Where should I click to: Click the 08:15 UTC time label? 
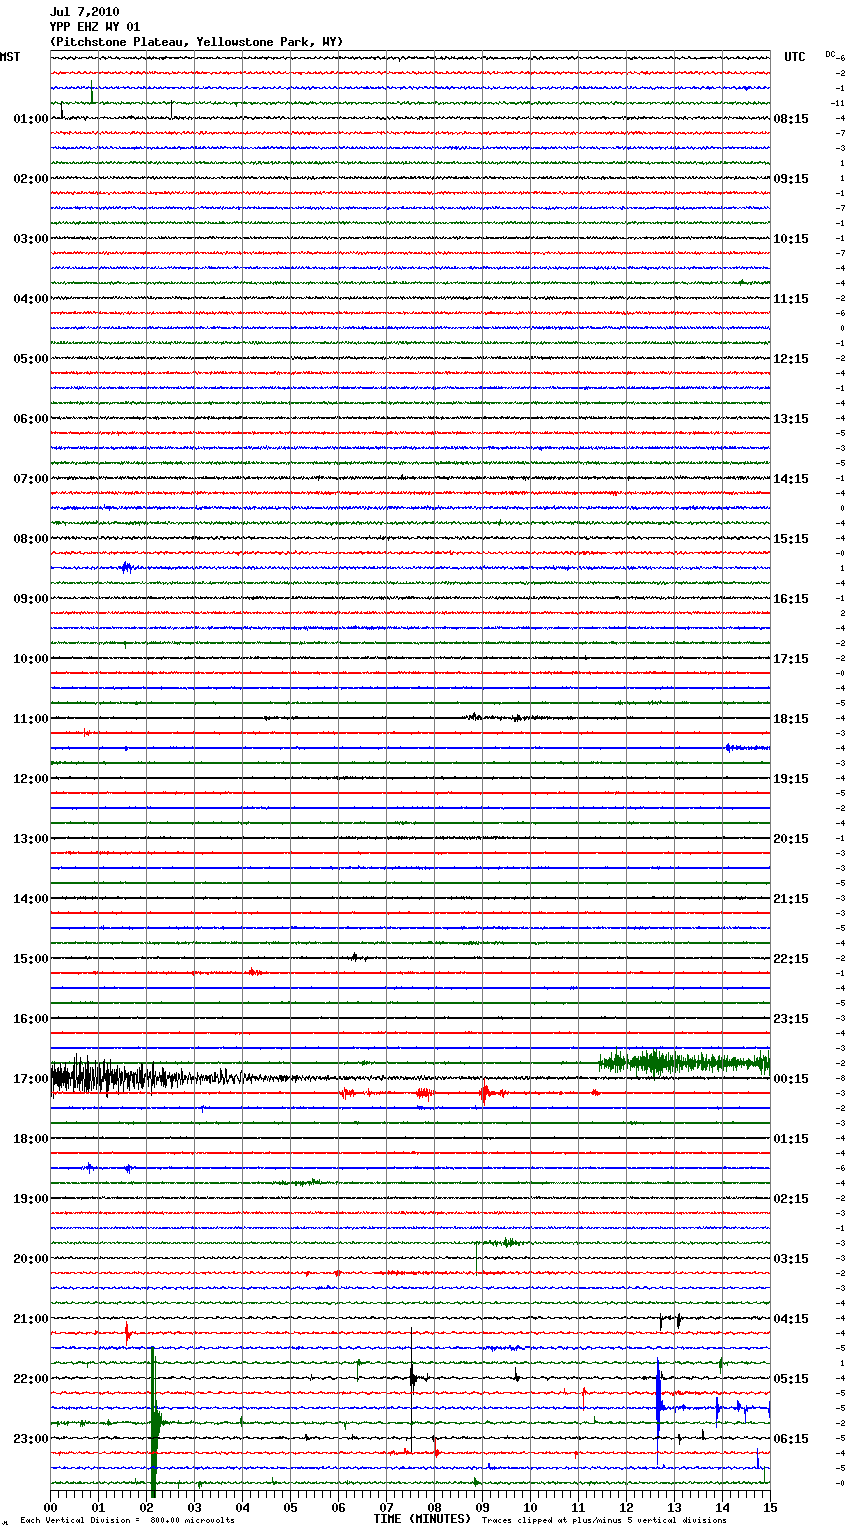[x=791, y=119]
